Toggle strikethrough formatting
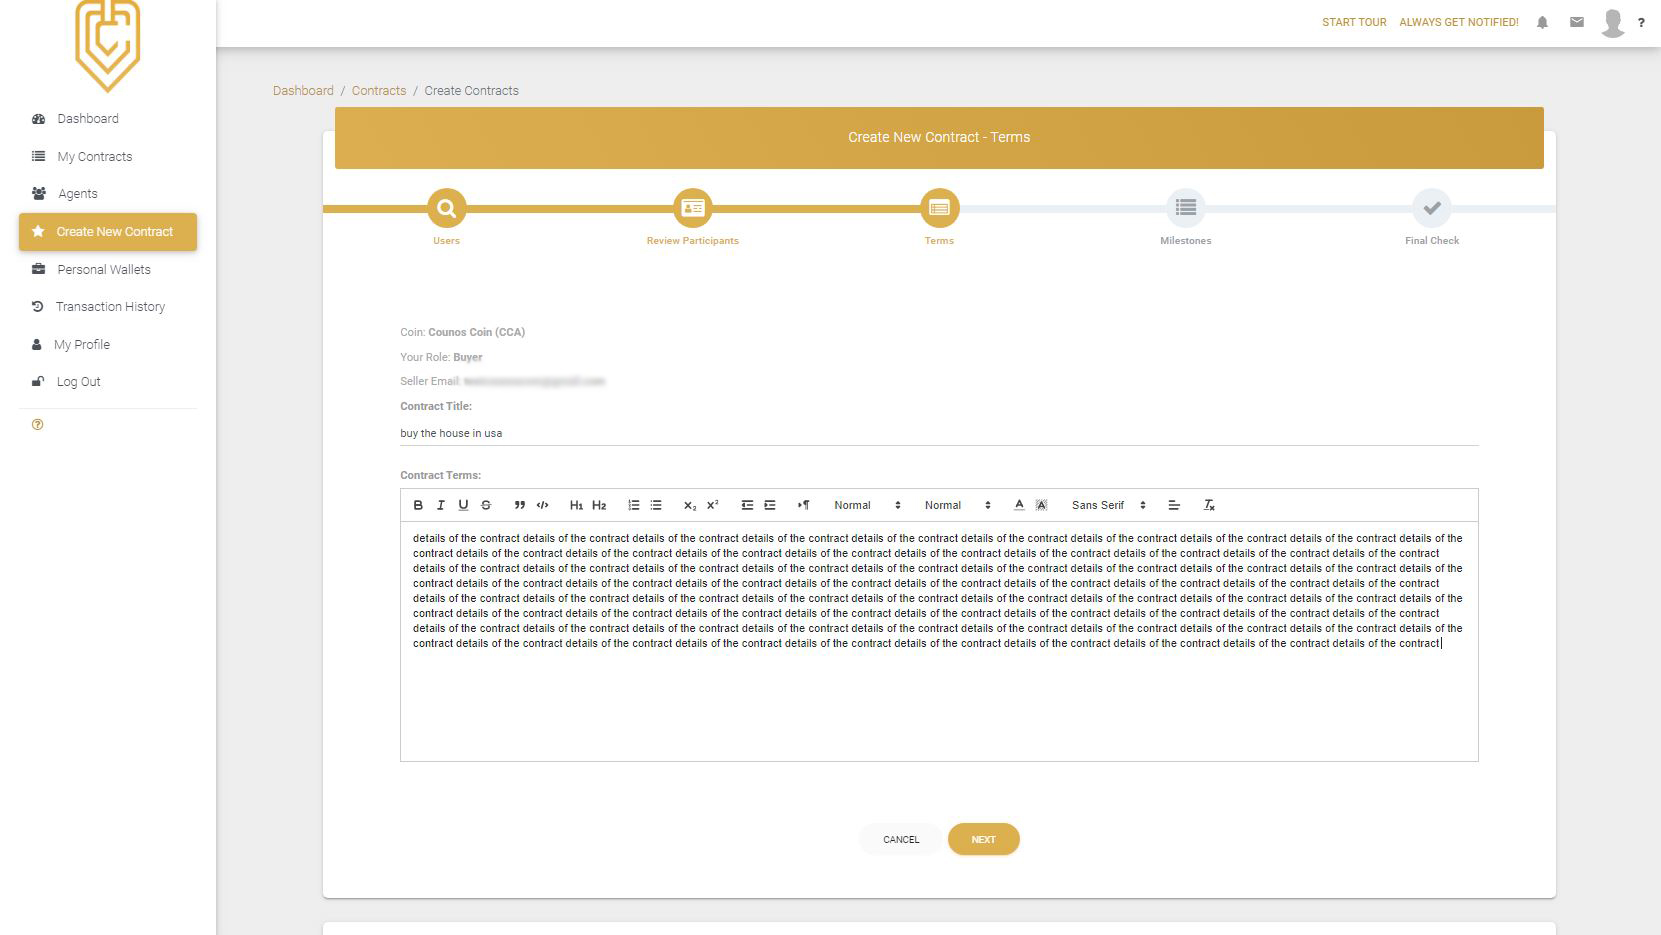This screenshot has width=1661, height=935. coord(486,505)
